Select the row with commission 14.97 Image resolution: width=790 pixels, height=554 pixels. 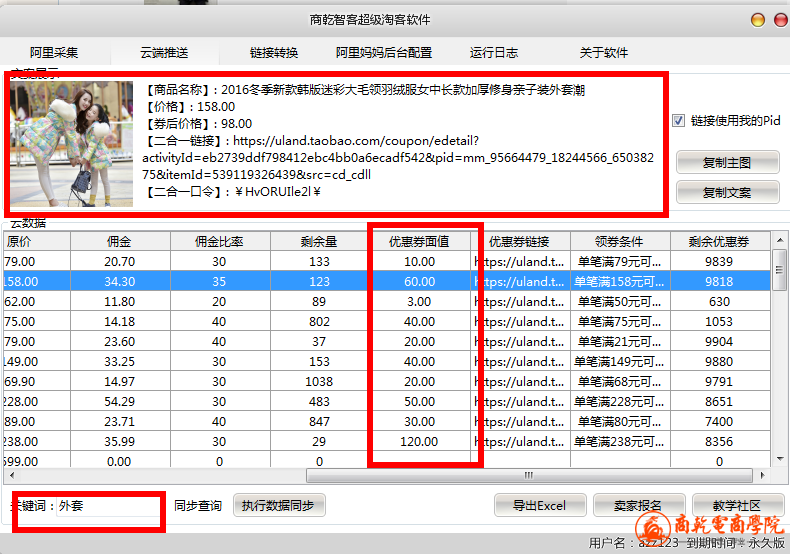[387, 381]
